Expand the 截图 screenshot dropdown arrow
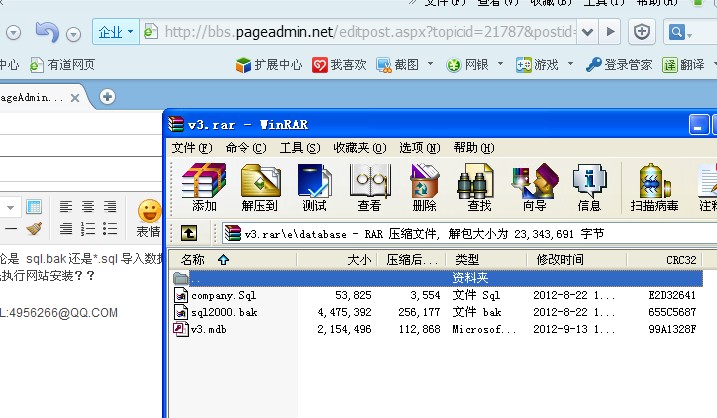This screenshot has height=418, width=717. [428, 65]
